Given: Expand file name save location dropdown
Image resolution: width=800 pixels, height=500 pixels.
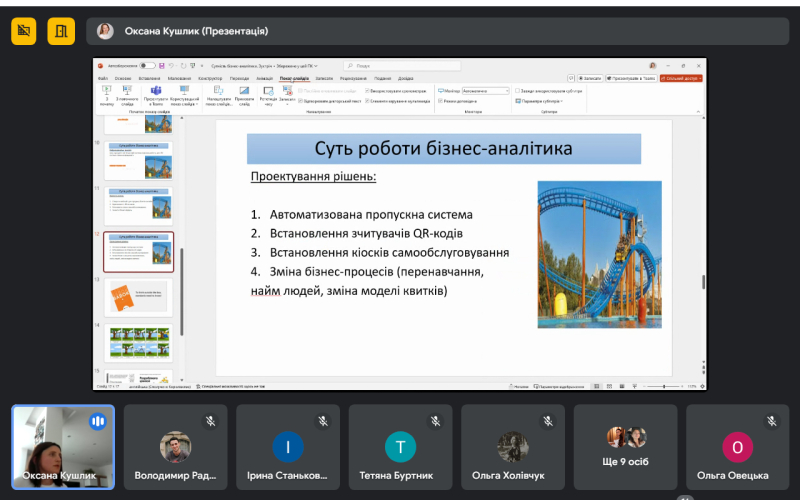Looking at the screenshot, I should (316, 66).
